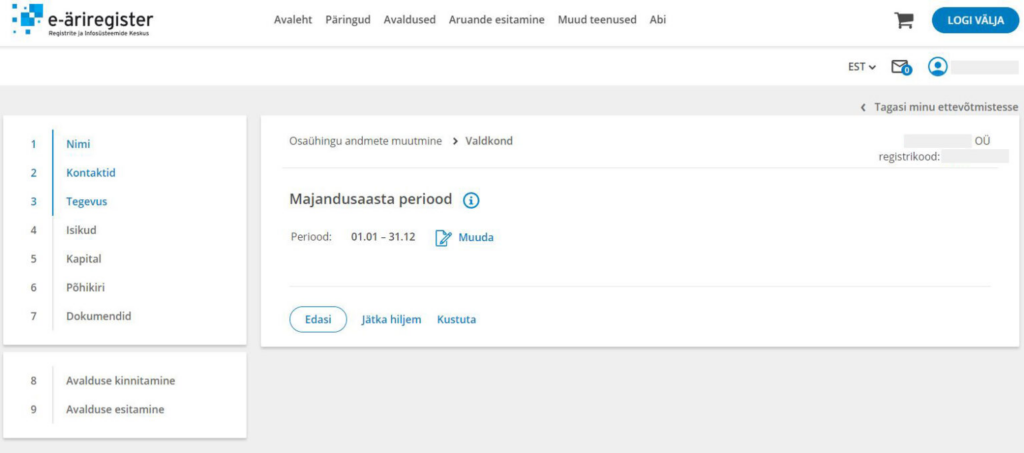The width and height of the screenshot is (1024, 453).
Task: Click the Jätka hiljem link
Action: pos(391,320)
